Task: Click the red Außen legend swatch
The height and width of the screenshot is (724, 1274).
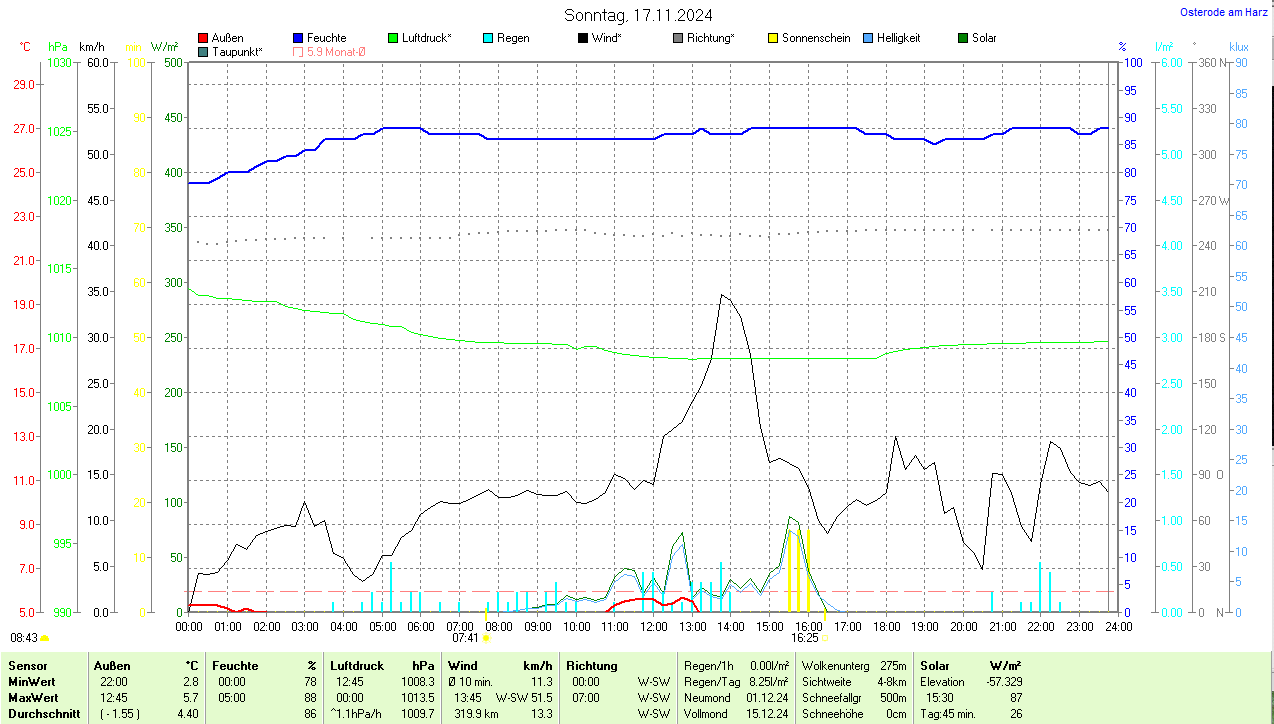Action: pyautogui.click(x=204, y=38)
